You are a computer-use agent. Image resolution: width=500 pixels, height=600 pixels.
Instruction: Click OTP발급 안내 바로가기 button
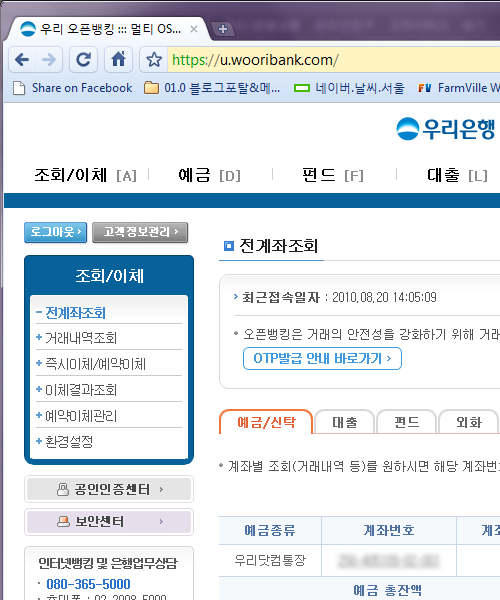(x=322, y=359)
